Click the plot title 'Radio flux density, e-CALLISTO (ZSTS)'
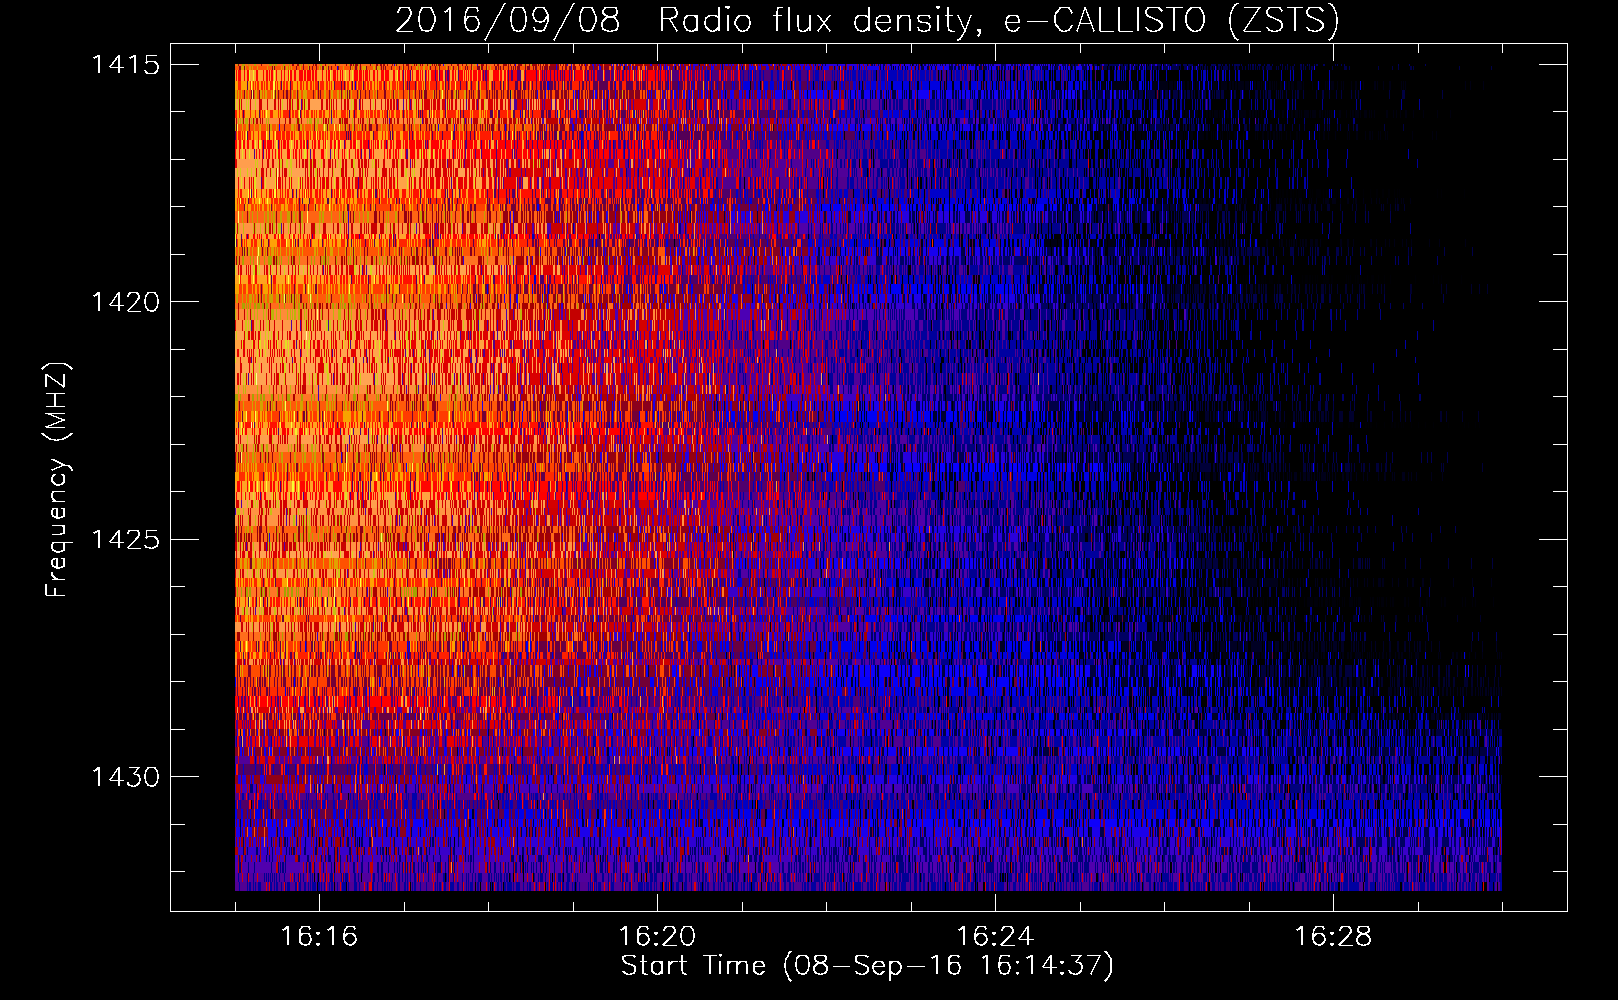1618x1000 pixels. (999, 20)
